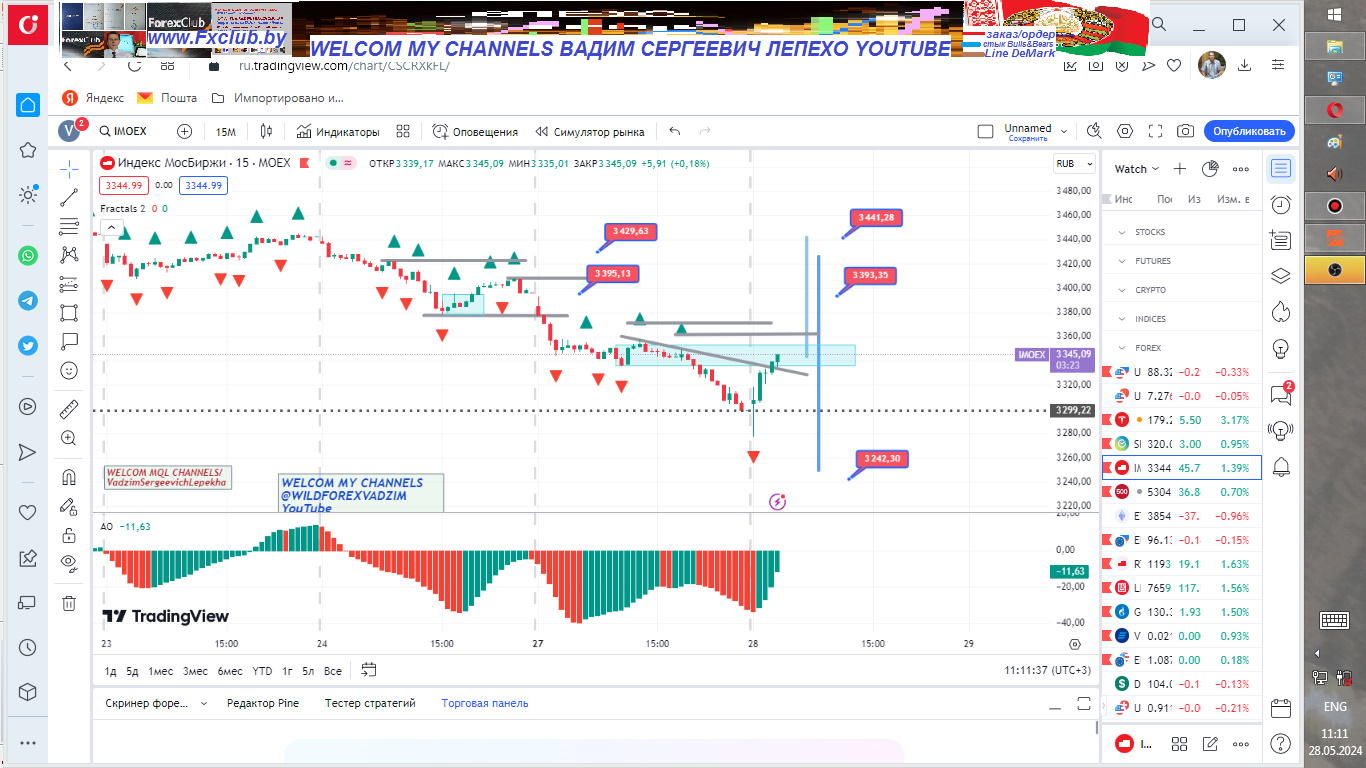
Task: Select the crosshair cursor tool
Action: (69, 168)
